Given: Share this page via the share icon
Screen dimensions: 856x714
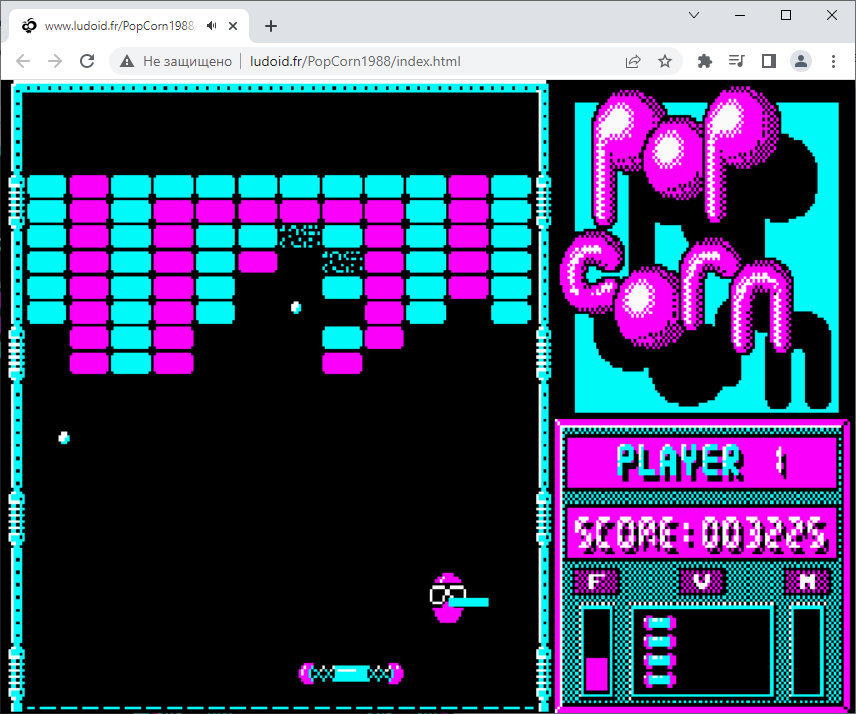Looking at the screenshot, I should pyautogui.click(x=633, y=61).
